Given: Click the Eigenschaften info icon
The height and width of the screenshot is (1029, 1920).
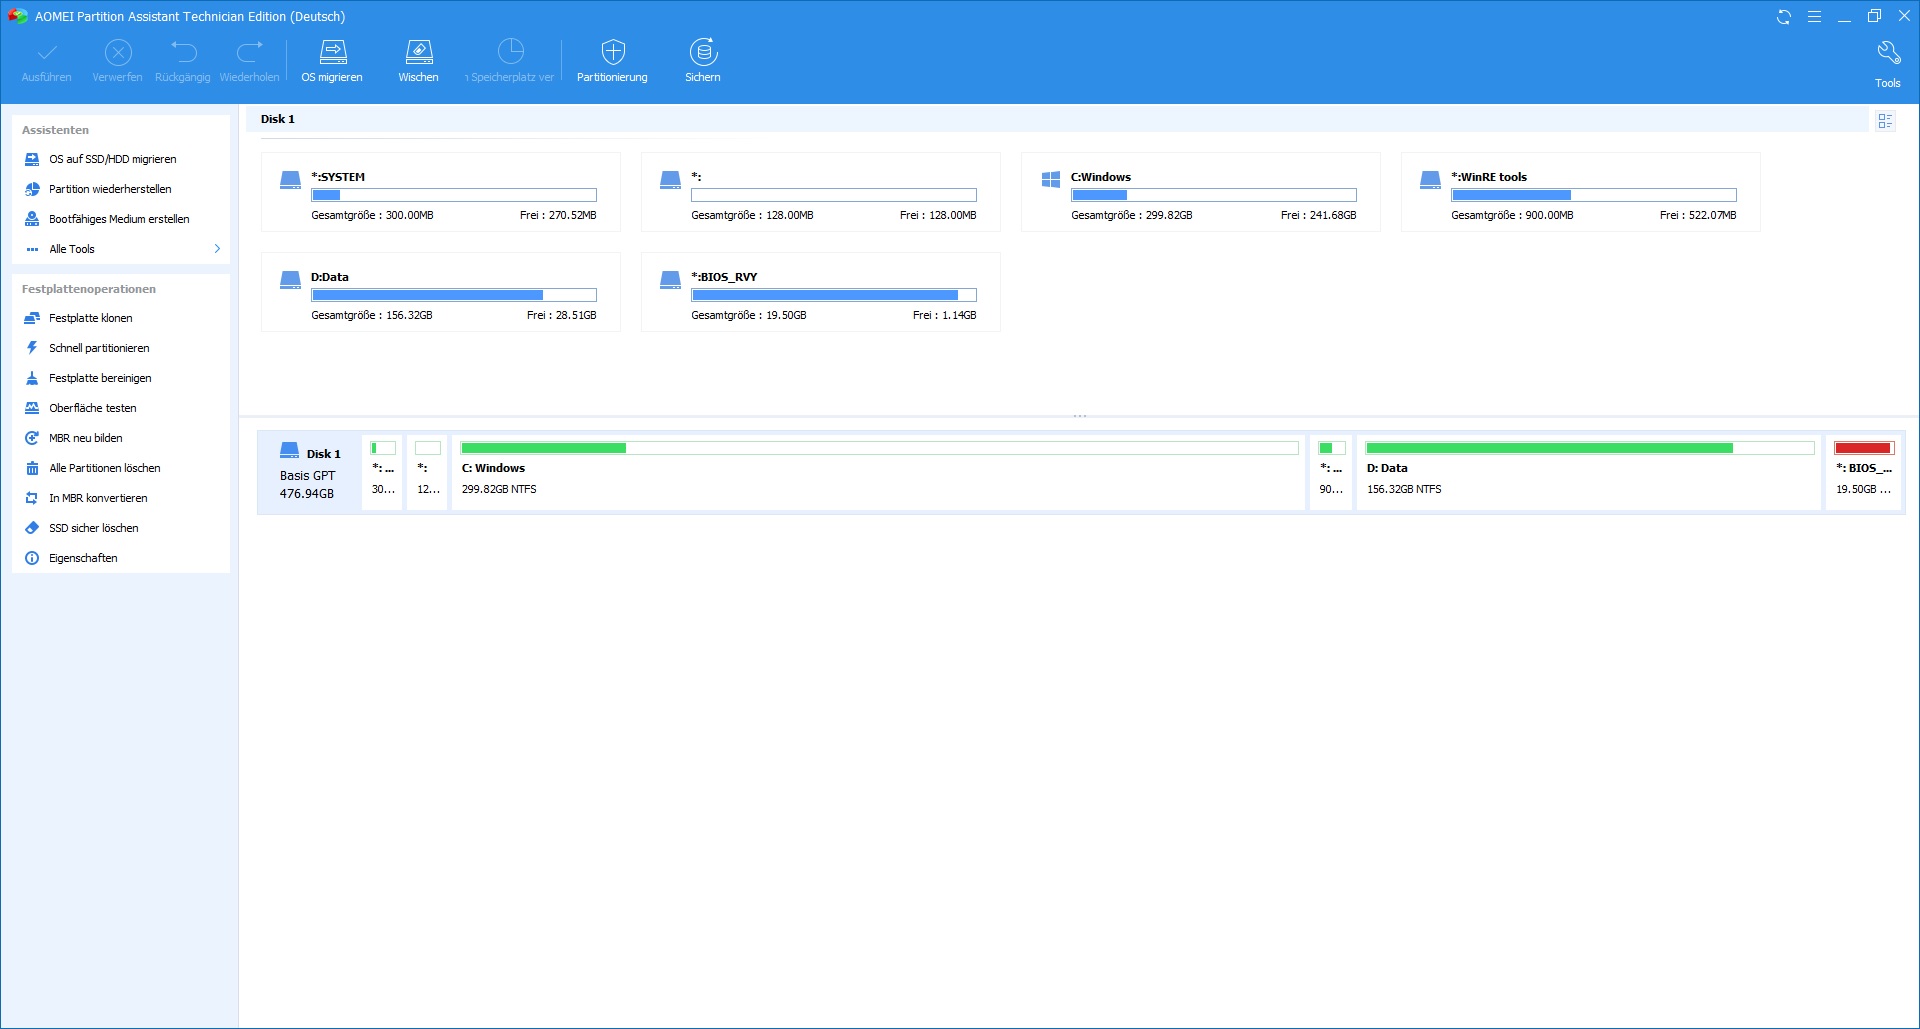Looking at the screenshot, I should pyautogui.click(x=32, y=558).
